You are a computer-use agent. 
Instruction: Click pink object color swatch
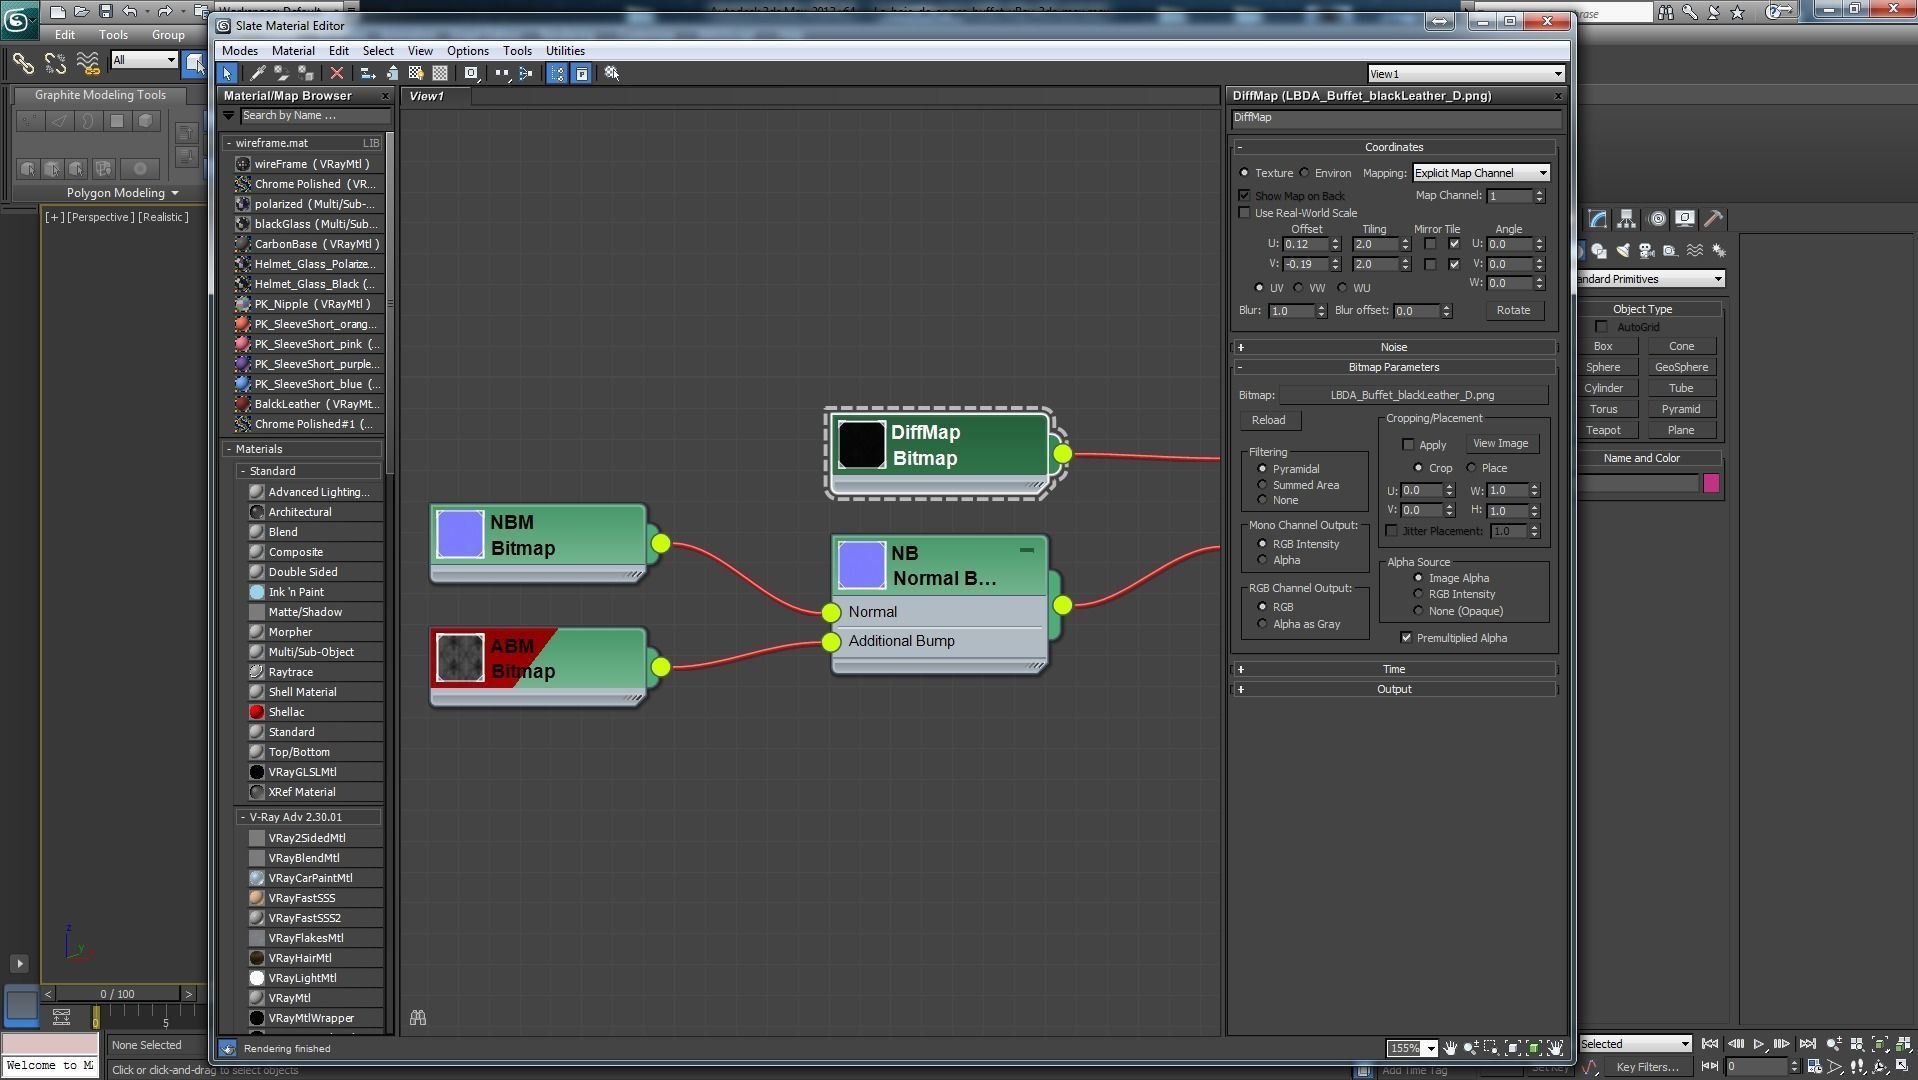coord(1711,484)
